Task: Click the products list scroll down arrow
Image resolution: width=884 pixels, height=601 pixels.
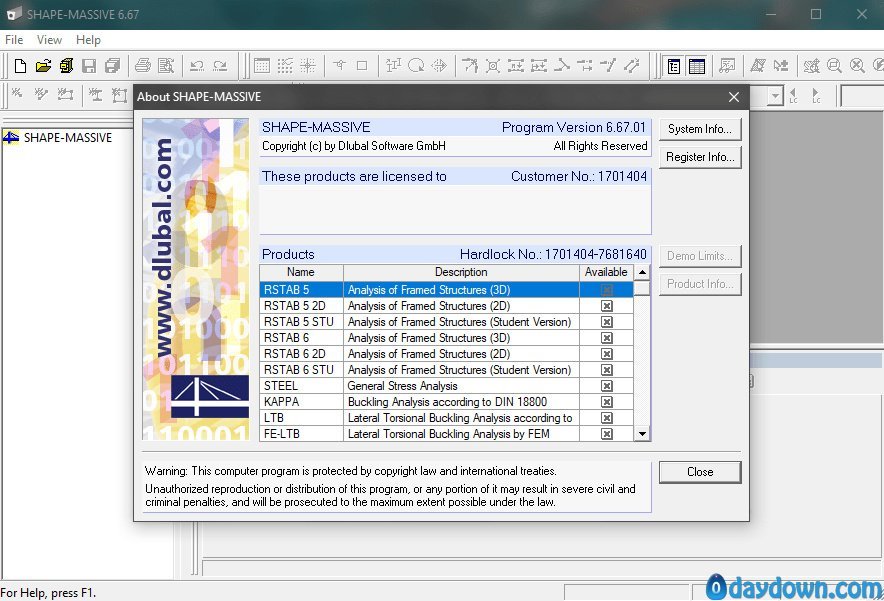Action: (642, 434)
